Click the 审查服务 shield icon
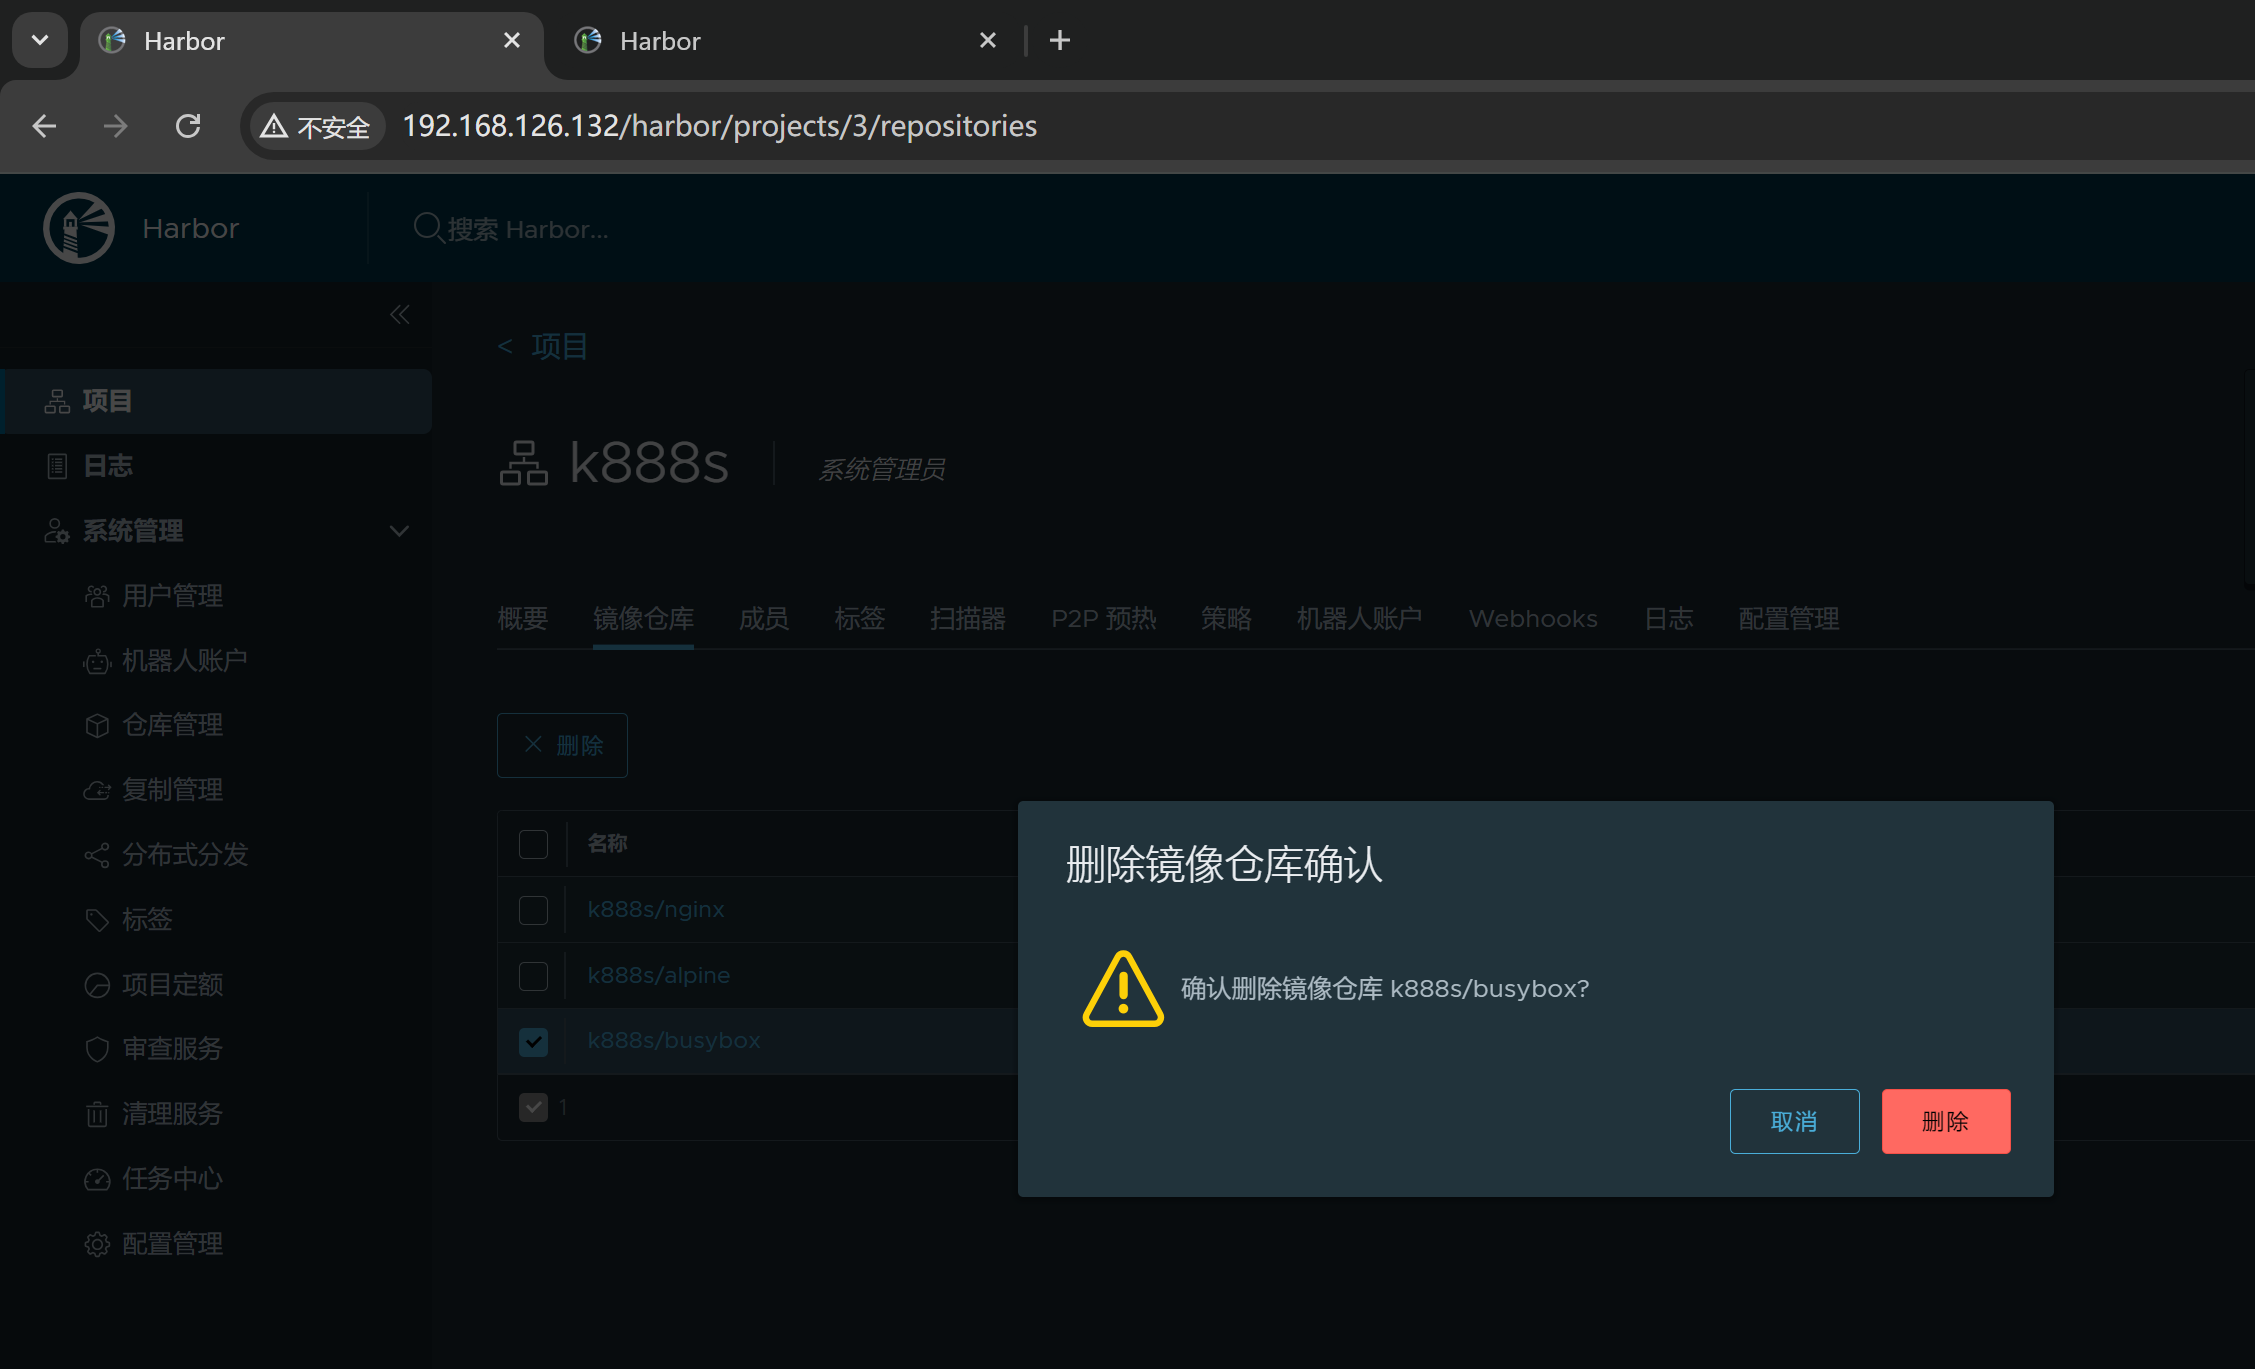Viewport: 2255px width, 1369px height. click(97, 1049)
